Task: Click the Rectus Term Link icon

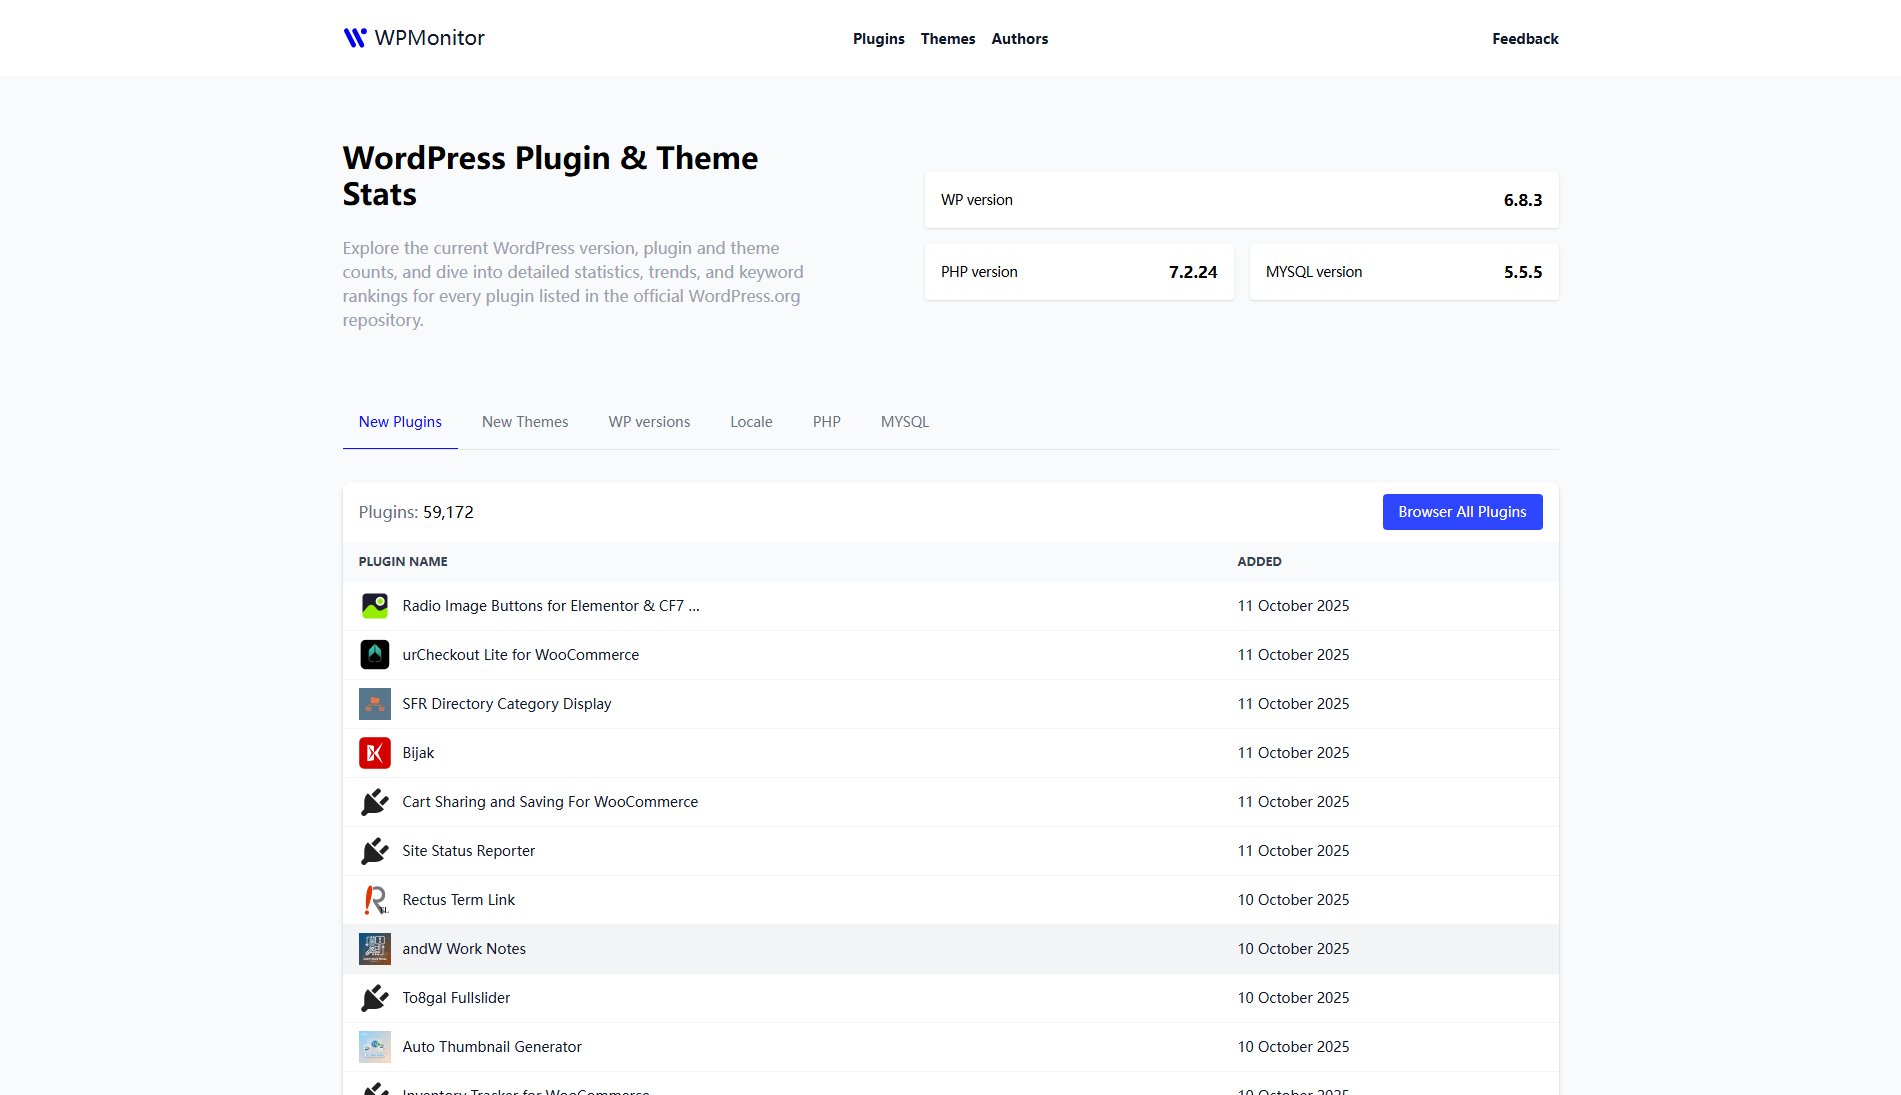Action: click(x=375, y=900)
